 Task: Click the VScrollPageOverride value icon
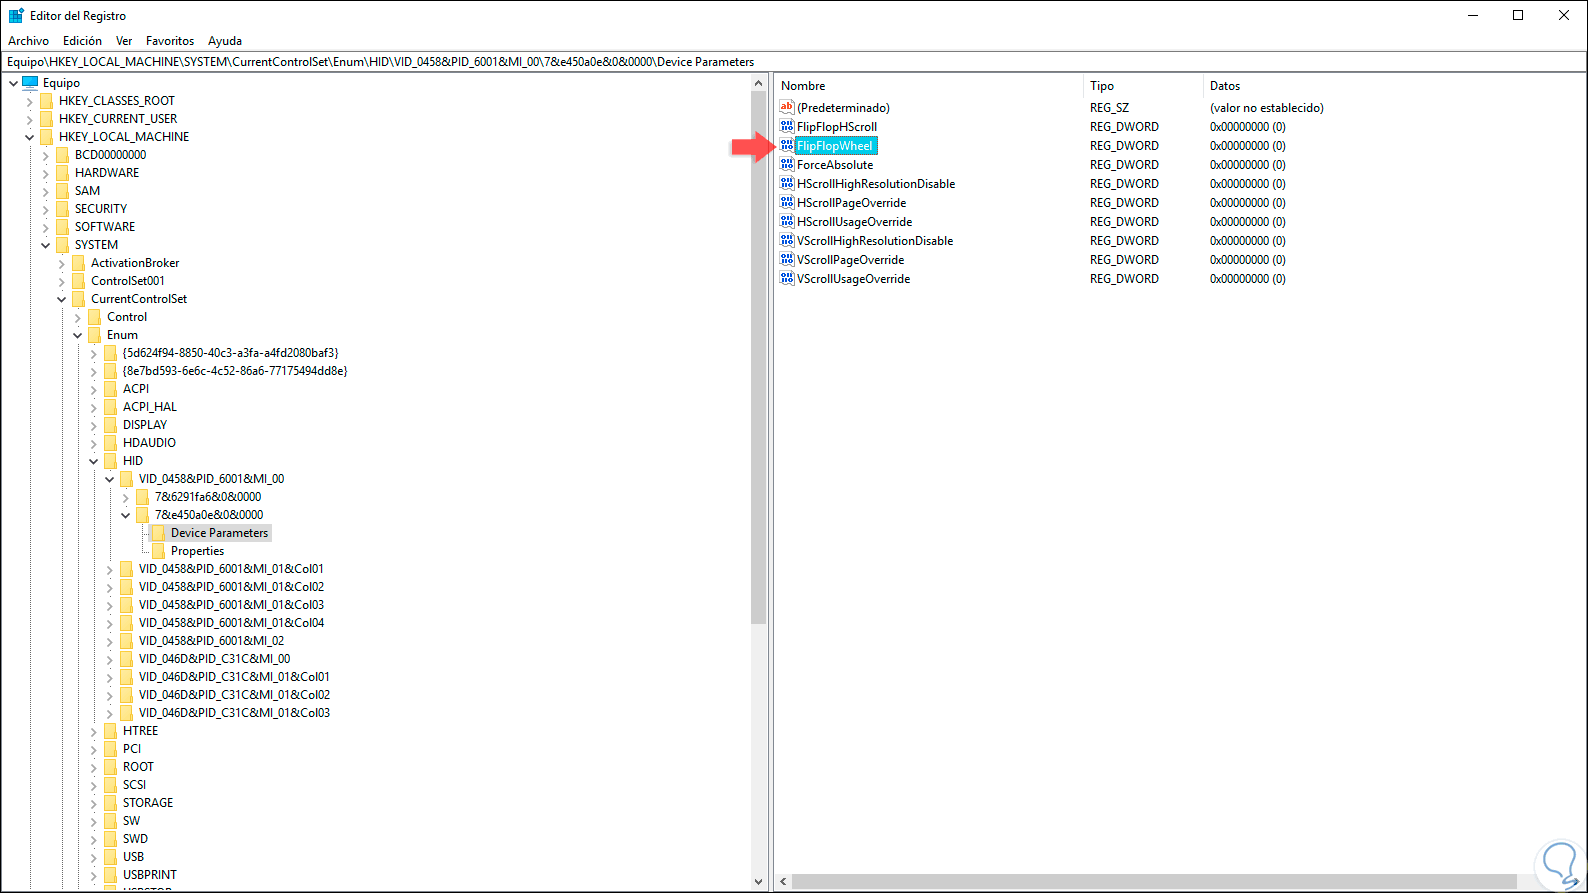[x=787, y=260]
